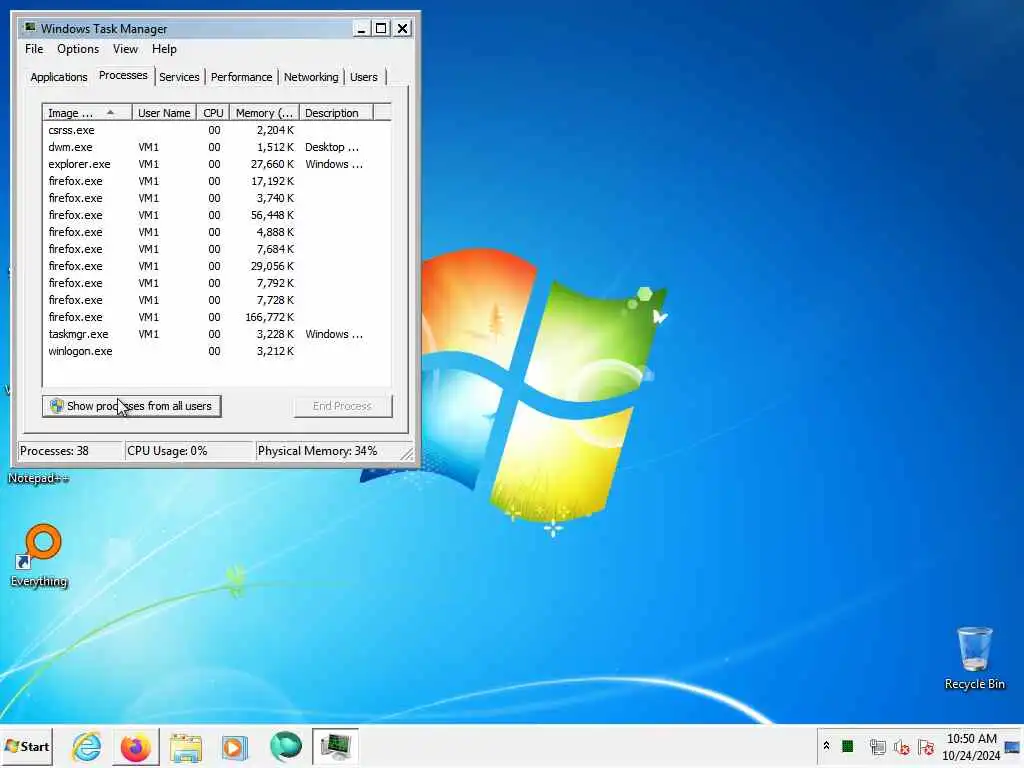
Task: Select the taskmgr.exe process row
Action: click(217, 334)
